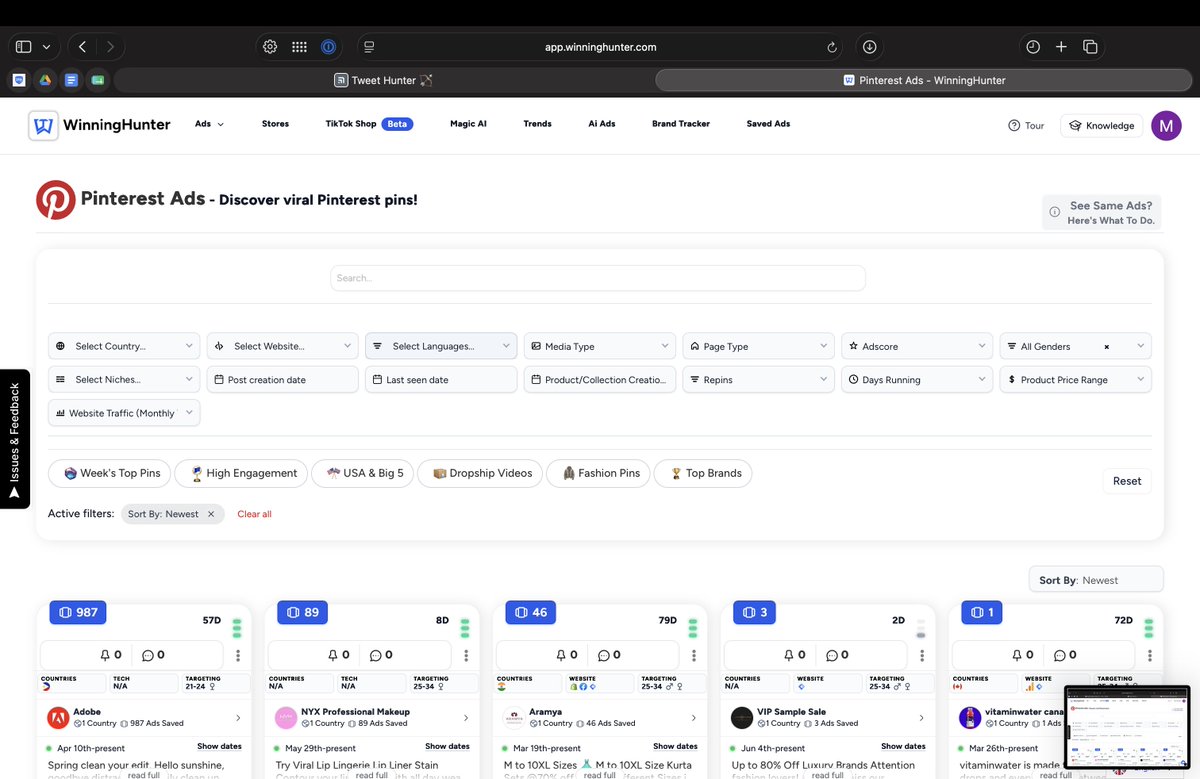1200x779 pixels.
Task: Click the 987 ads saved badge
Action: 78,612
